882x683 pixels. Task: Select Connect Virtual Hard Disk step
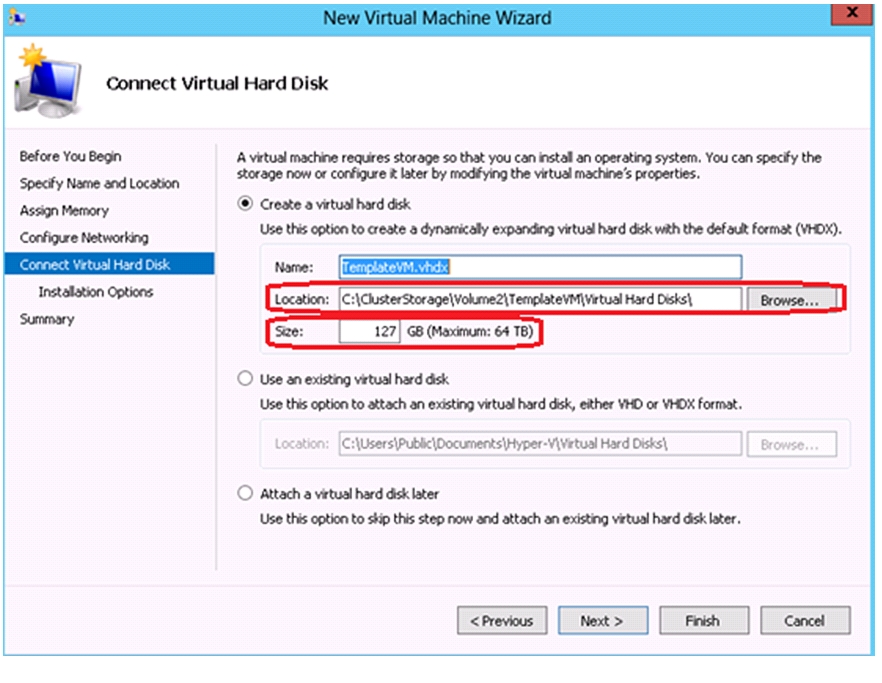pos(109,264)
